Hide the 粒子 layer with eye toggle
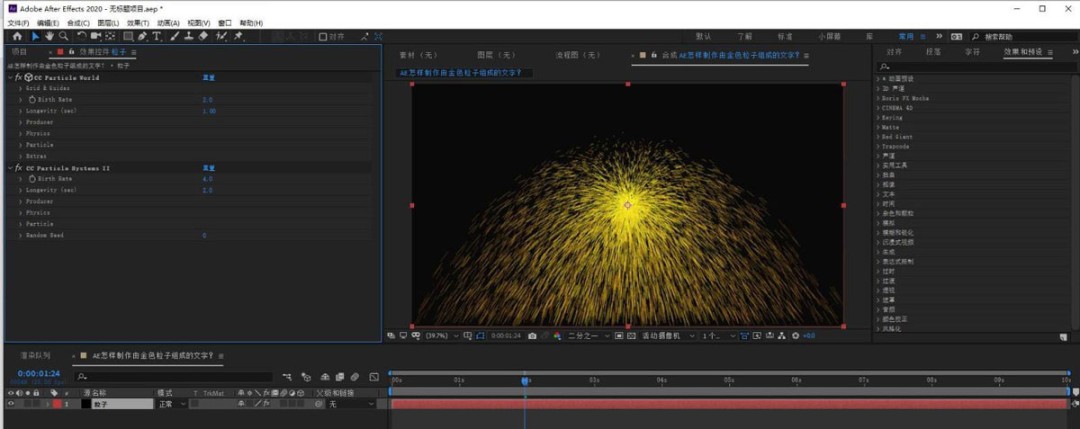Viewport: 1080px width, 429px height. tap(11, 404)
